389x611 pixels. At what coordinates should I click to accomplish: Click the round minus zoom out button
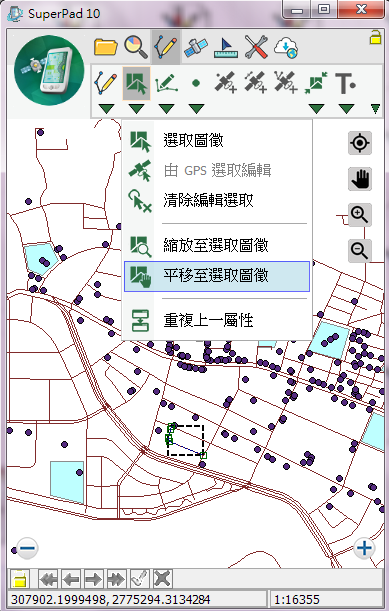(27, 548)
